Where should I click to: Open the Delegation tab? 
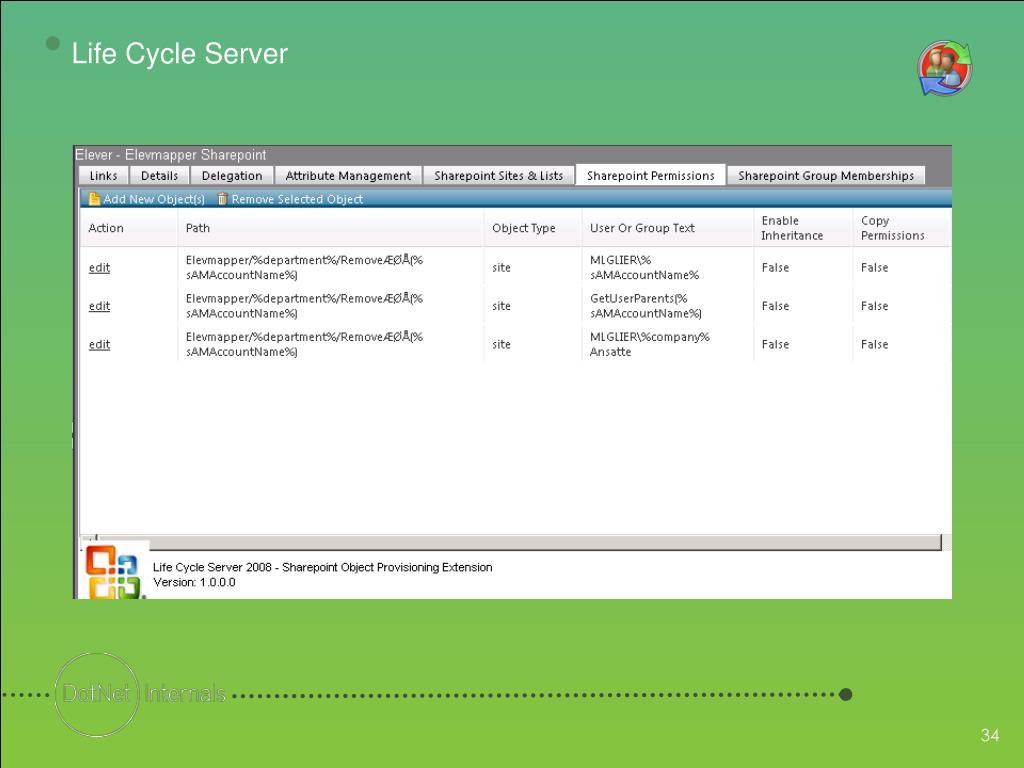pos(232,176)
